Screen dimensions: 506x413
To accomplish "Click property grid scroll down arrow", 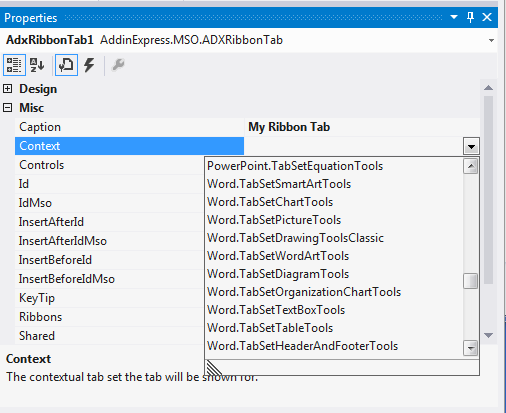I will point(488,335).
